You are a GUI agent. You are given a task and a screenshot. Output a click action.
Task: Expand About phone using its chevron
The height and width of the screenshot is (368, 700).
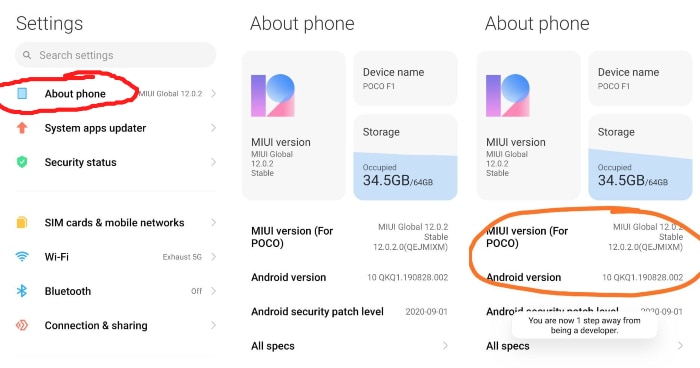[213, 93]
